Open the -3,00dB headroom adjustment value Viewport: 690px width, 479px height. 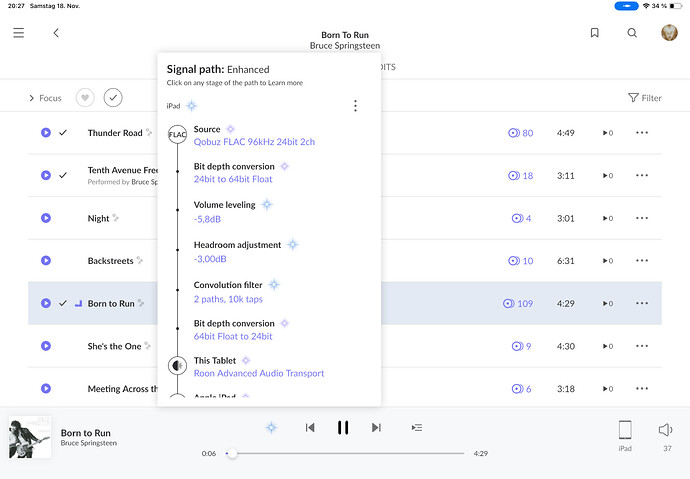tap(210, 259)
